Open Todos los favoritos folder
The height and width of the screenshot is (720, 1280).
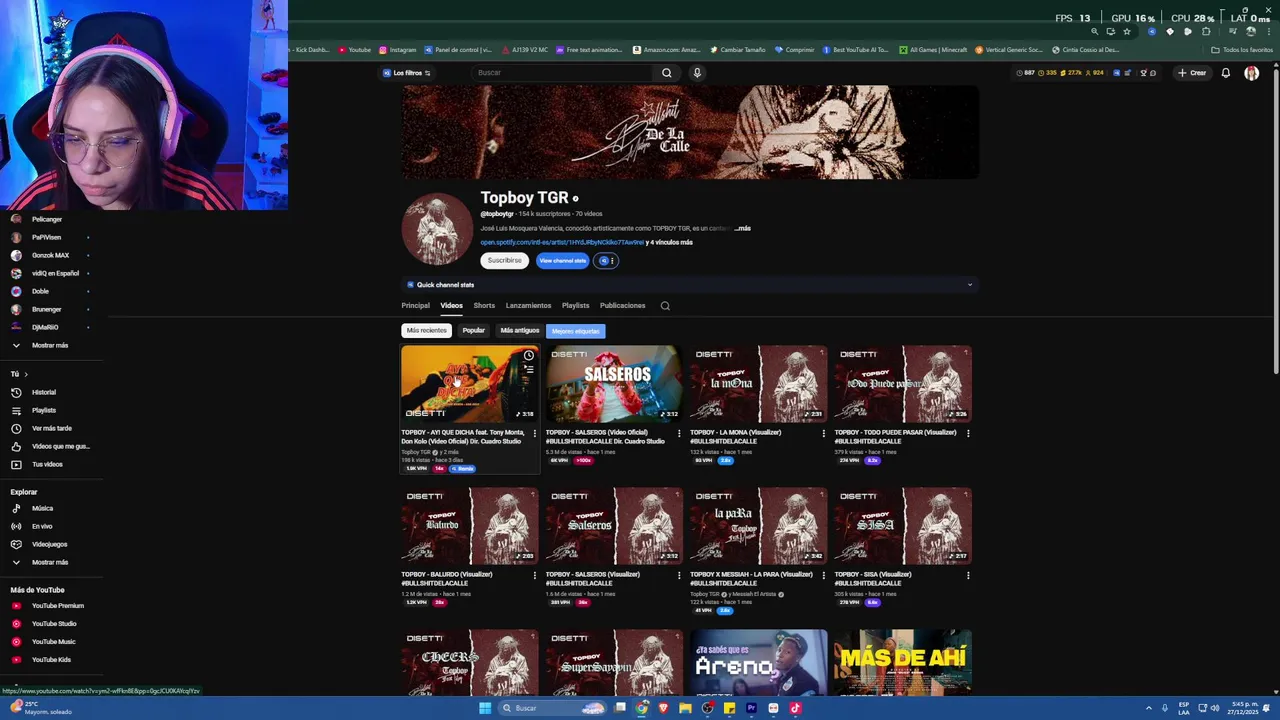click(x=1241, y=50)
